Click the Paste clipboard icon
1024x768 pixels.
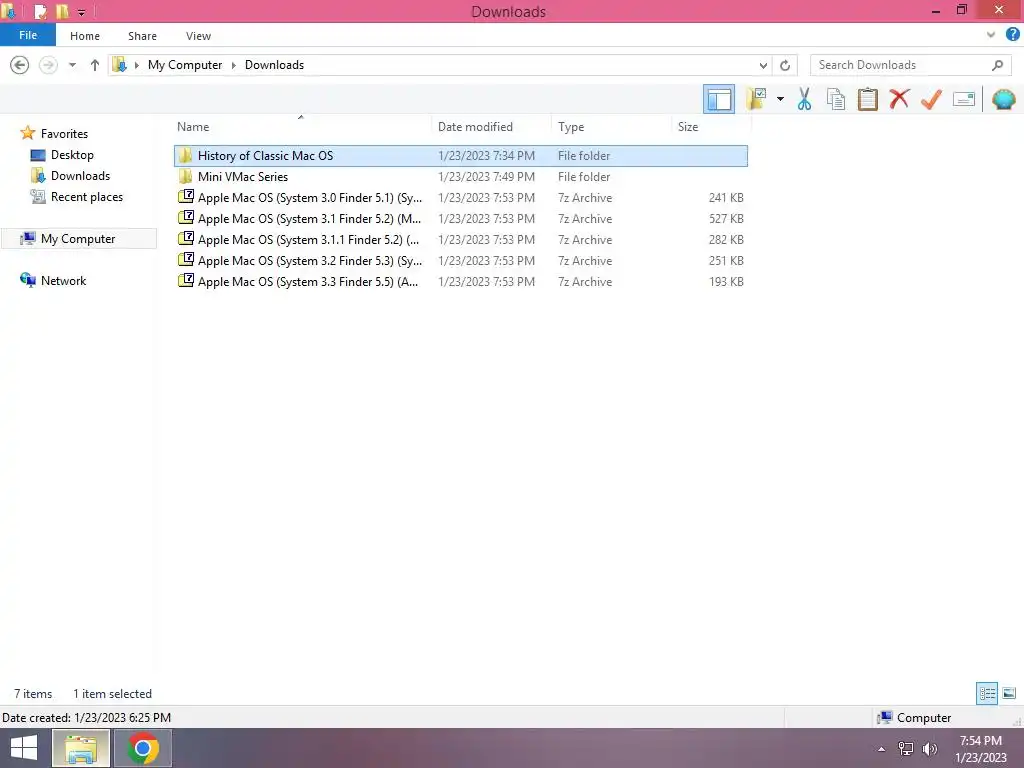point(867,99)
